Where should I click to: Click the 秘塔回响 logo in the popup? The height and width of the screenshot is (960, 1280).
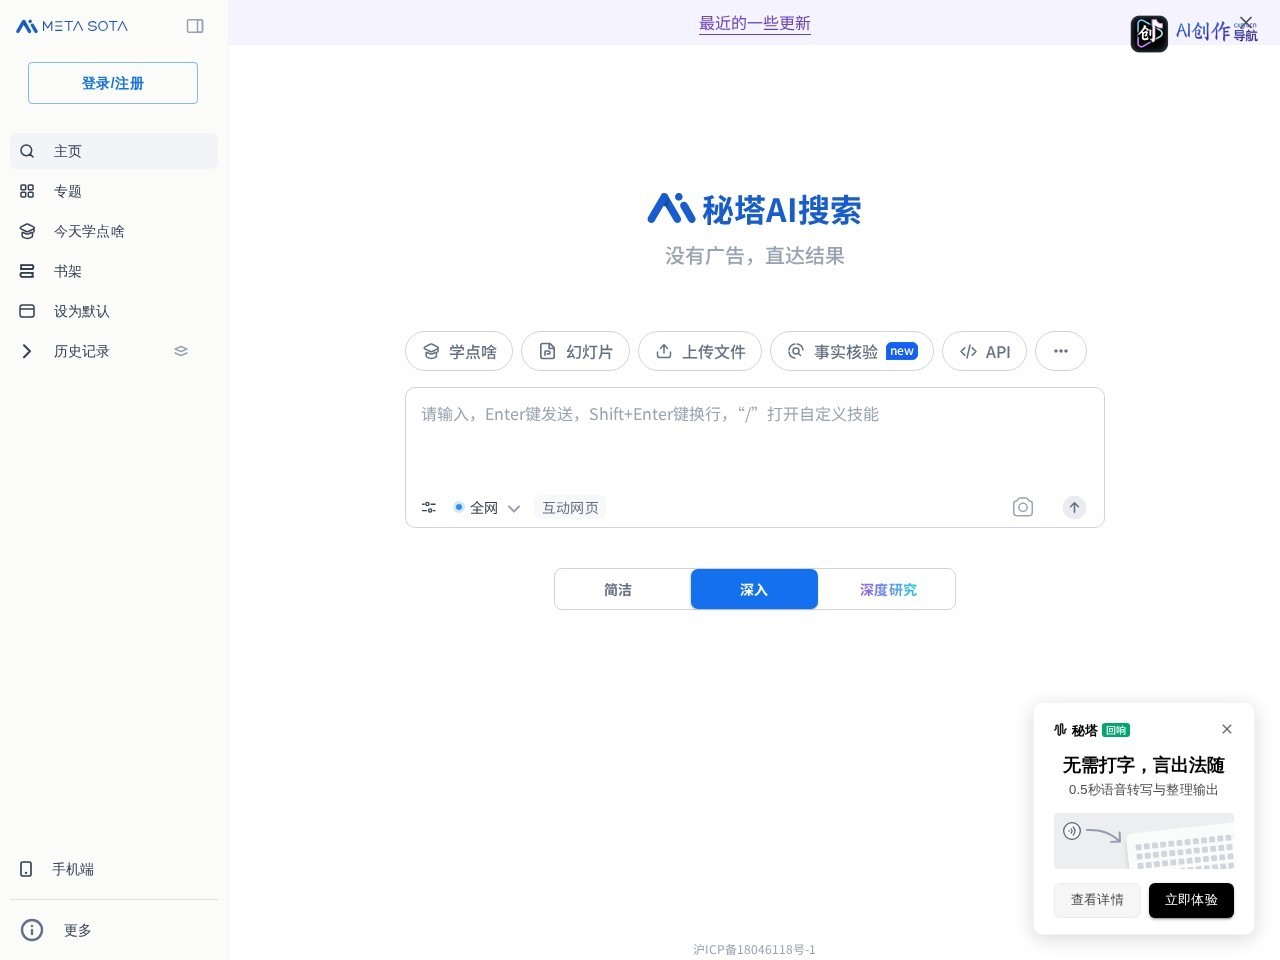[1092, 730]
